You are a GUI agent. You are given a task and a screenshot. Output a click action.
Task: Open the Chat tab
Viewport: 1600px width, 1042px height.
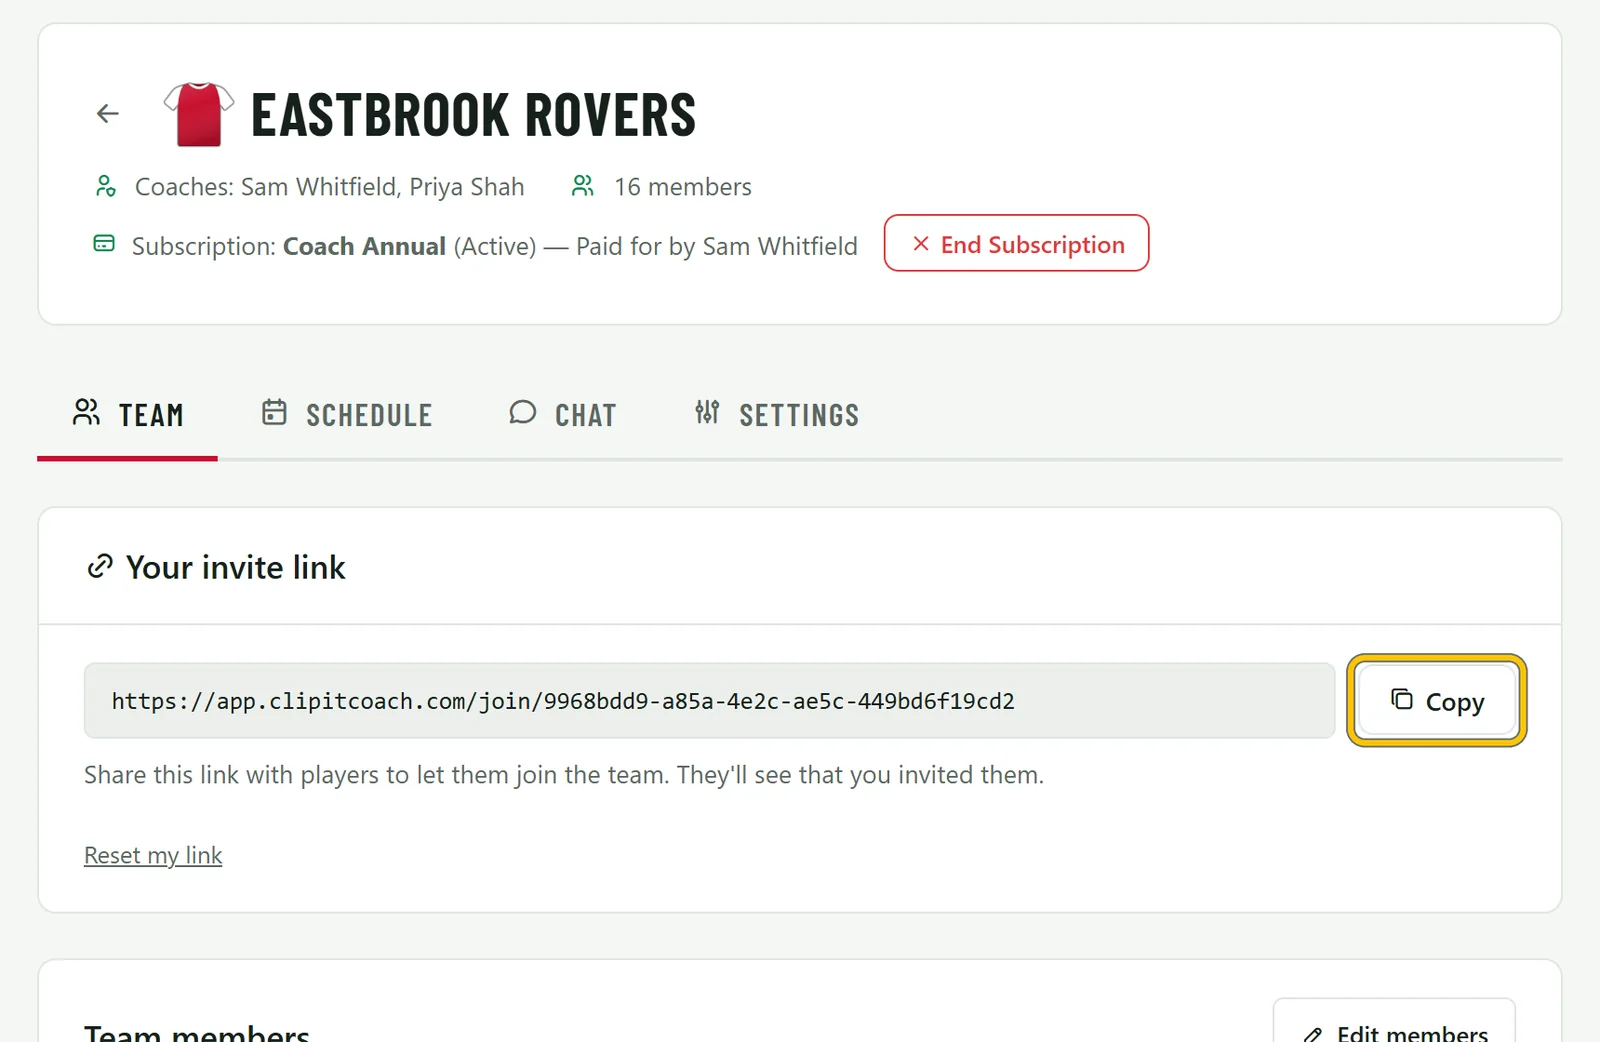click(563, 415)
